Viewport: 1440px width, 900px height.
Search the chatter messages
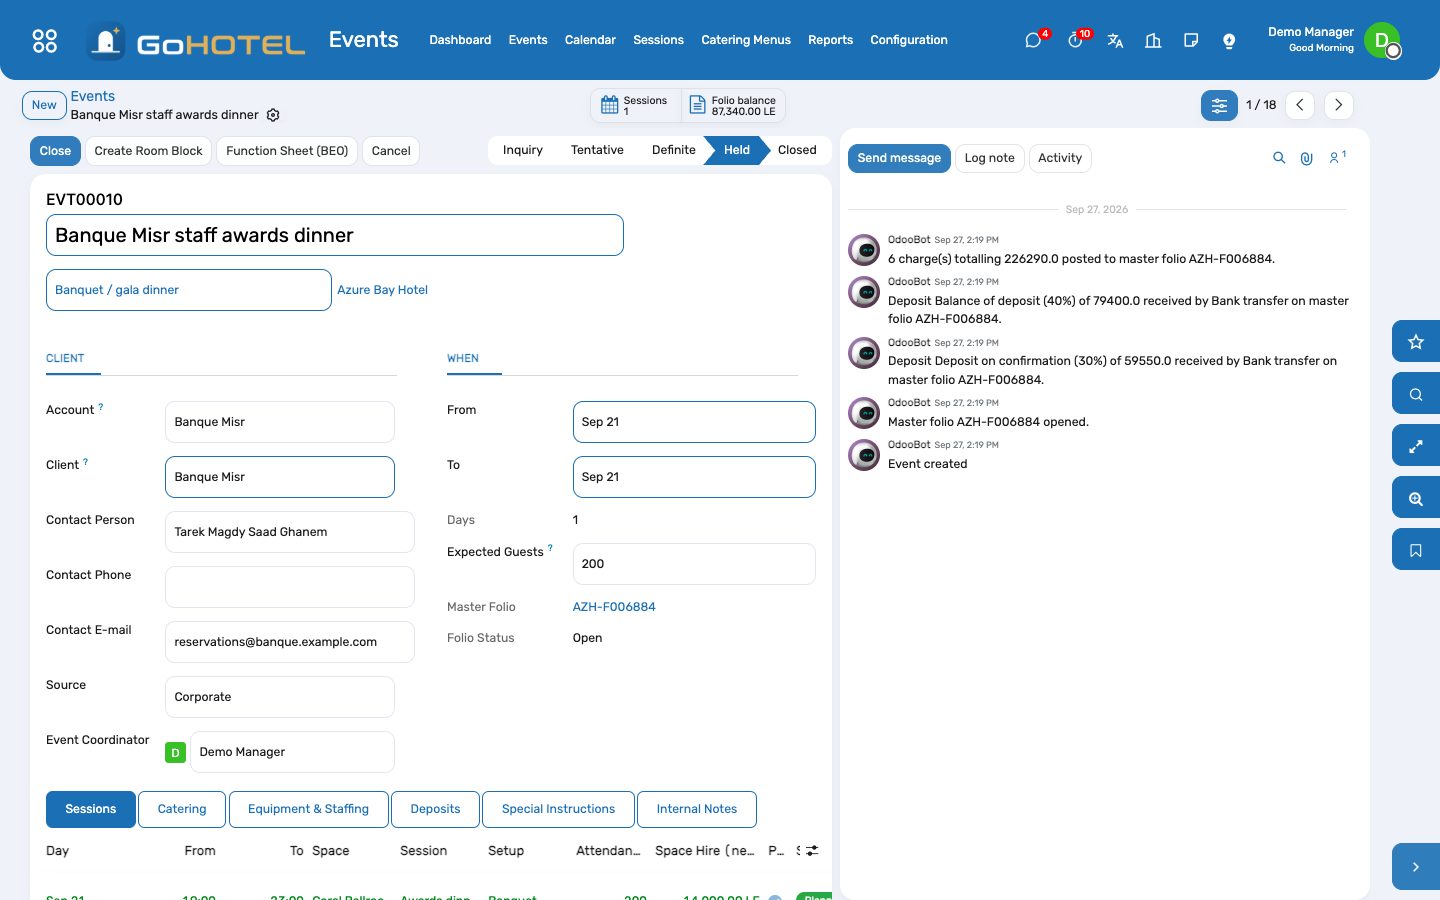1279,158
